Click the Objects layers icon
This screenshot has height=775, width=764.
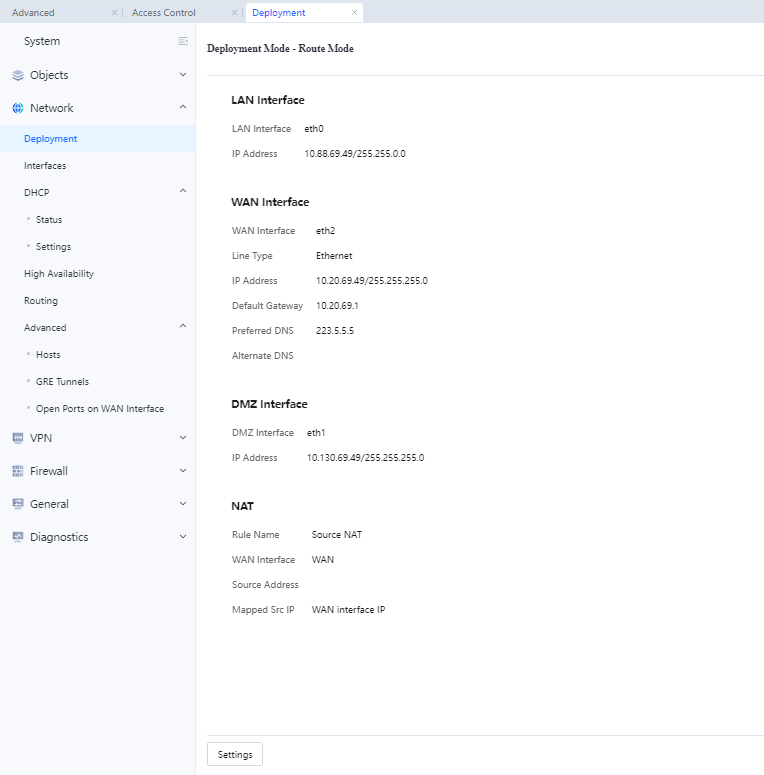coord(18,75)
